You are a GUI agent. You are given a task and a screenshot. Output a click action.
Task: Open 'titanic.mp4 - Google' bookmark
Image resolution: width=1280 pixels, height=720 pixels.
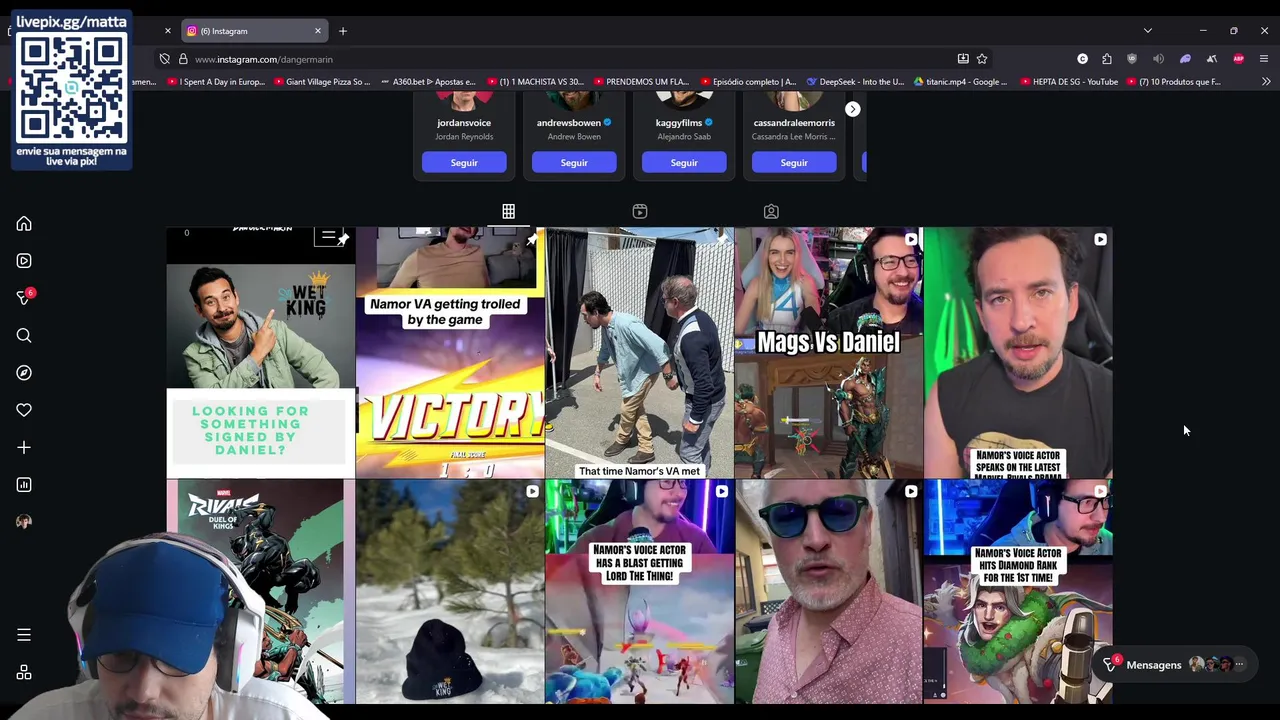961,82
